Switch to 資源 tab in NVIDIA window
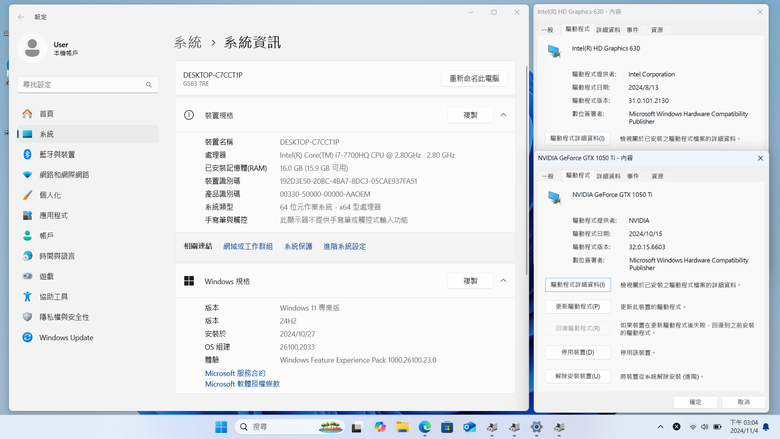The width and height of the screenshot is (780, 439). 657,176
